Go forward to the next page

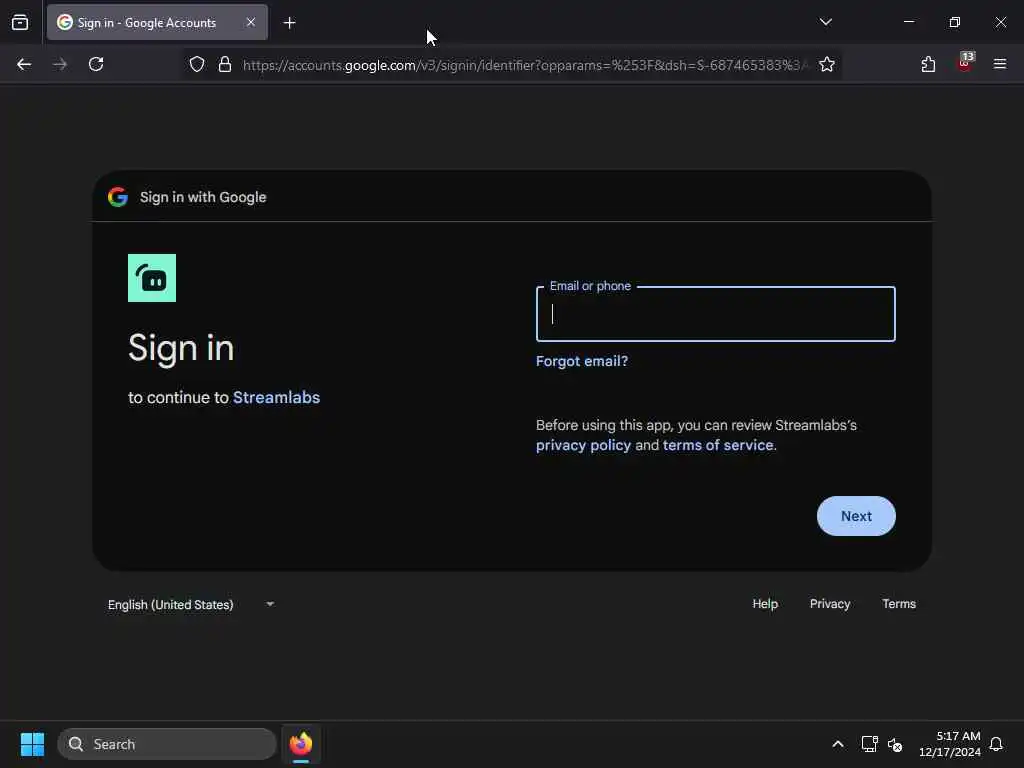[x=60, y=64]
